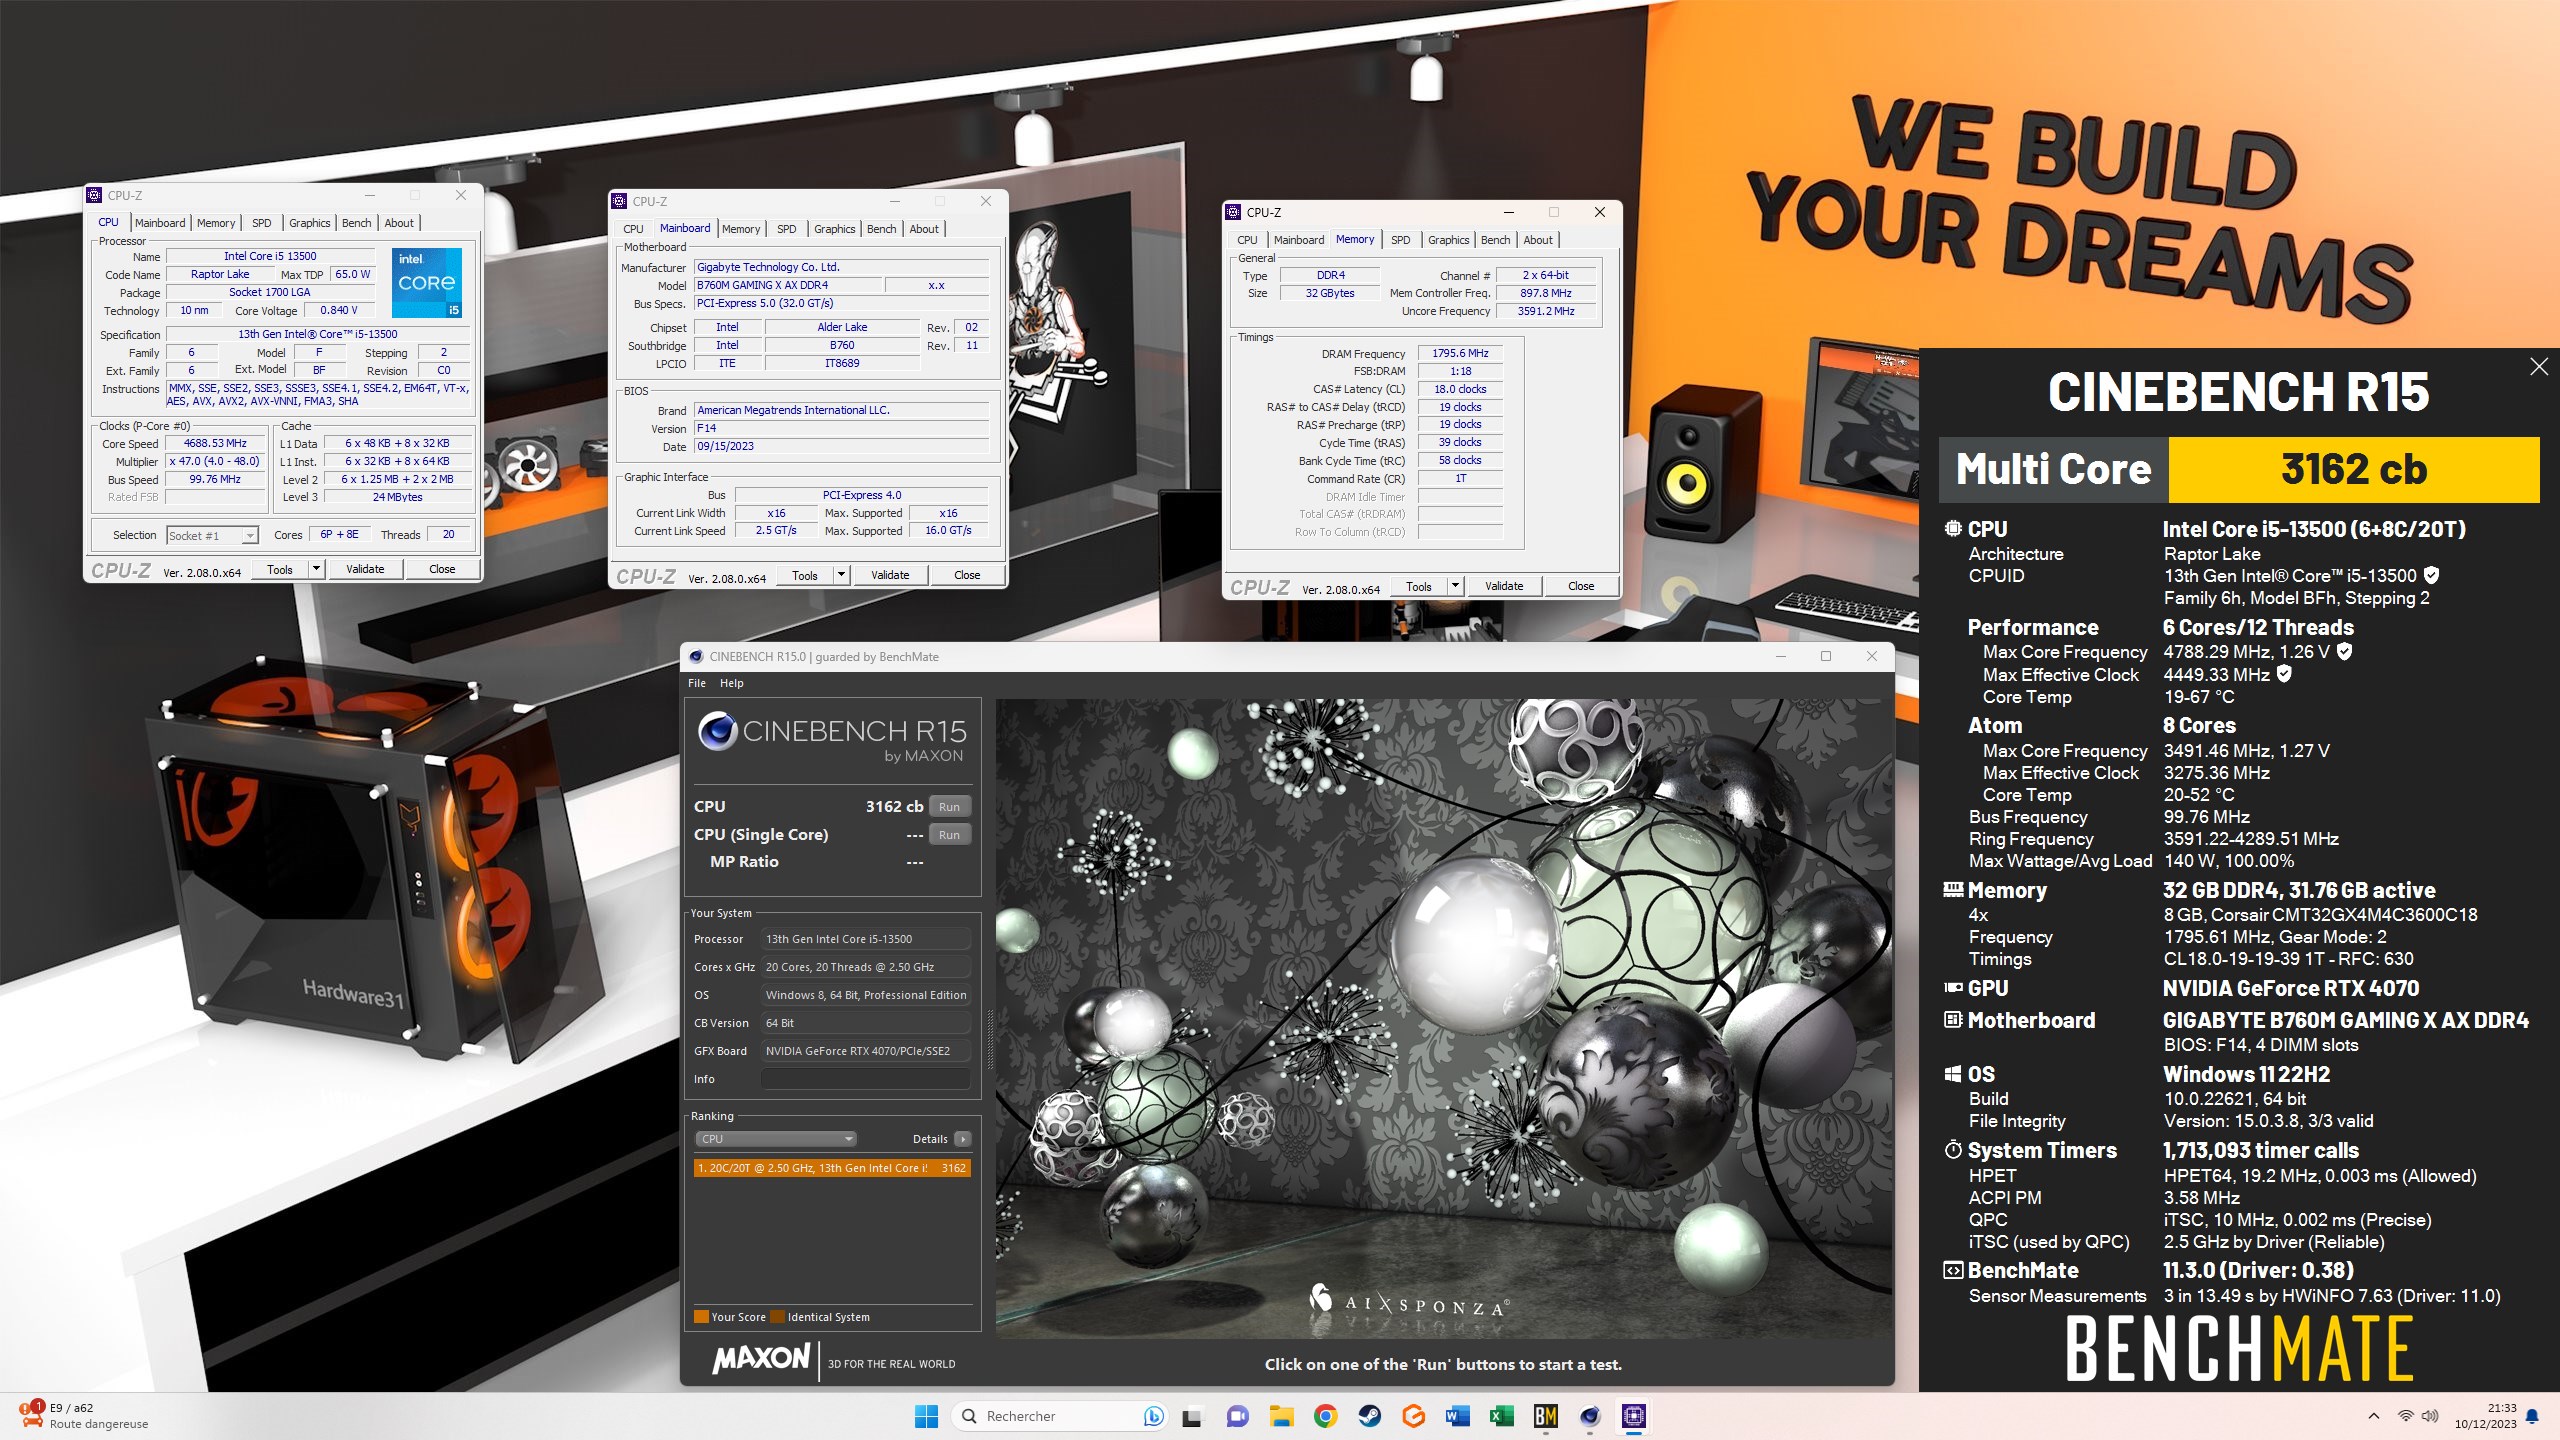Click Validate in first CPU-Z window
Image resolution: width=2560 pixels, height=1440 pixels.
click(365, 569)
